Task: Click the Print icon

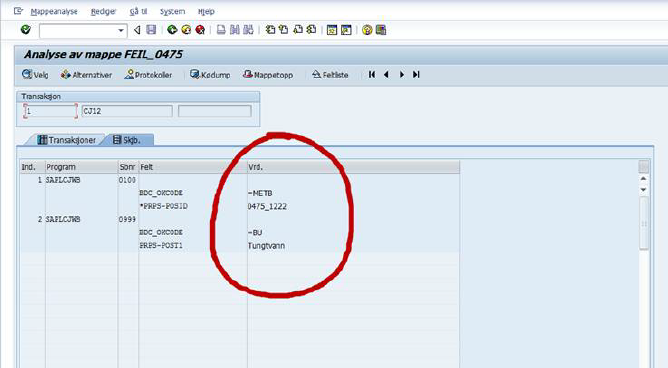Action: click(x=221, y=30)
